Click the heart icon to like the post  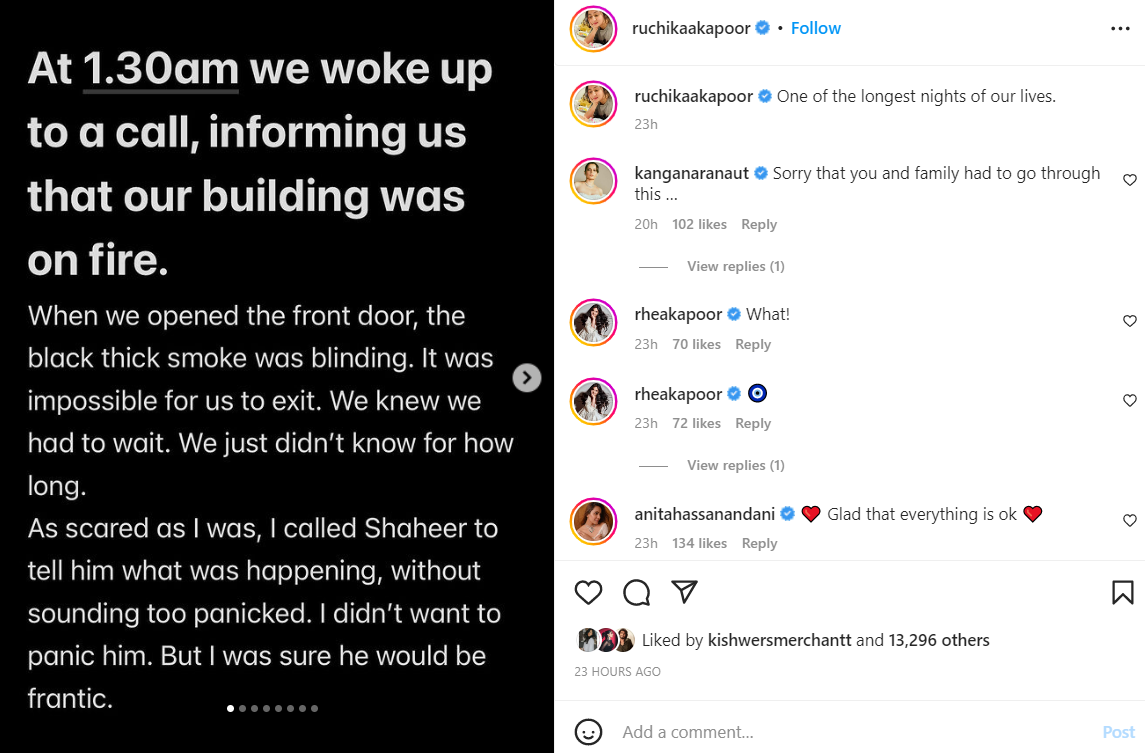(x=588, y=593)
